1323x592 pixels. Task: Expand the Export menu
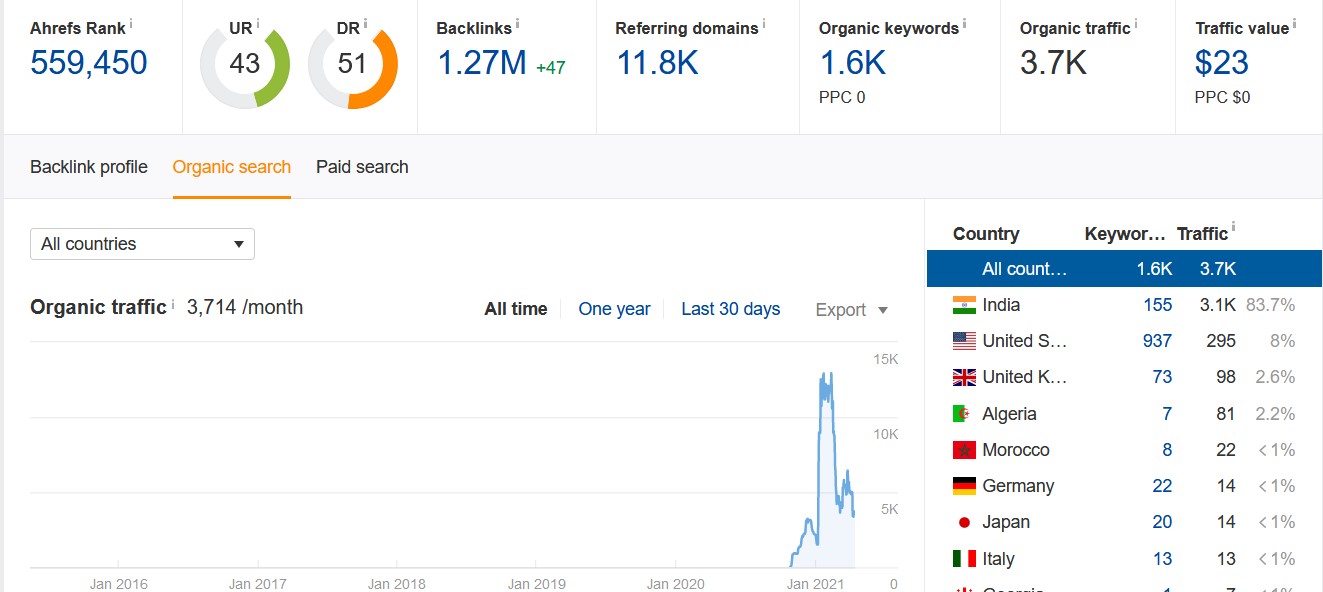[x=852, y=310]
